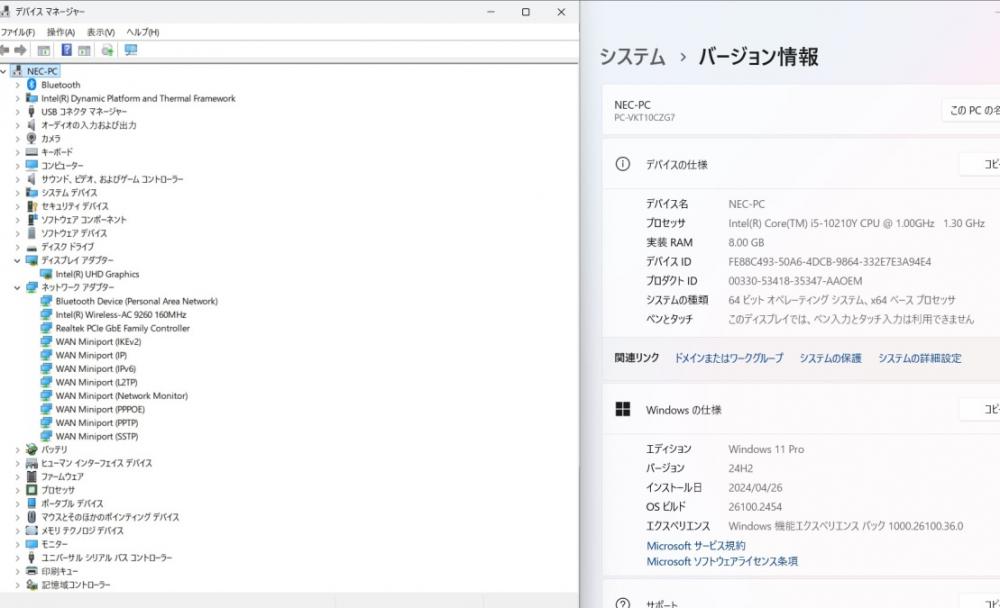Expand the ユニバーサル シリアル バス コントローラー node

pyautogui.click(x=17, y=558)
